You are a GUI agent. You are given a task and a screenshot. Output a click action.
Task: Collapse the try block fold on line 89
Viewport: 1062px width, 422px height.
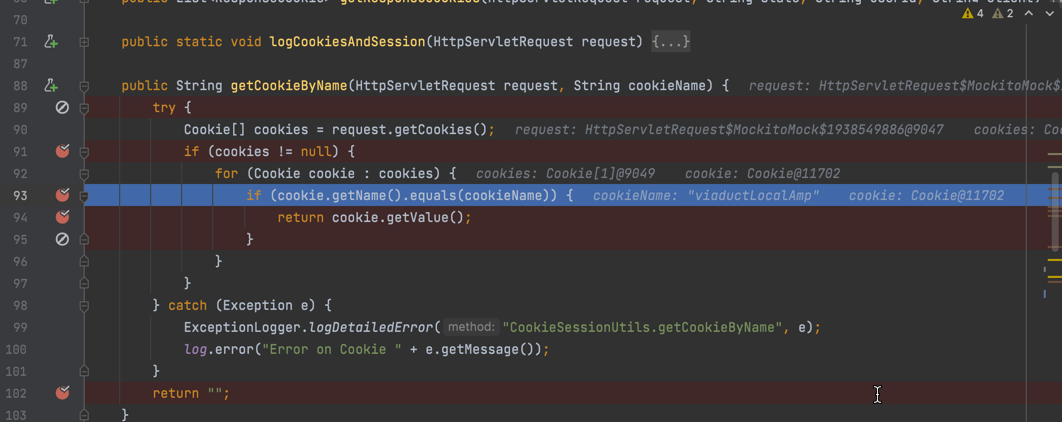[x=84, y=108]
